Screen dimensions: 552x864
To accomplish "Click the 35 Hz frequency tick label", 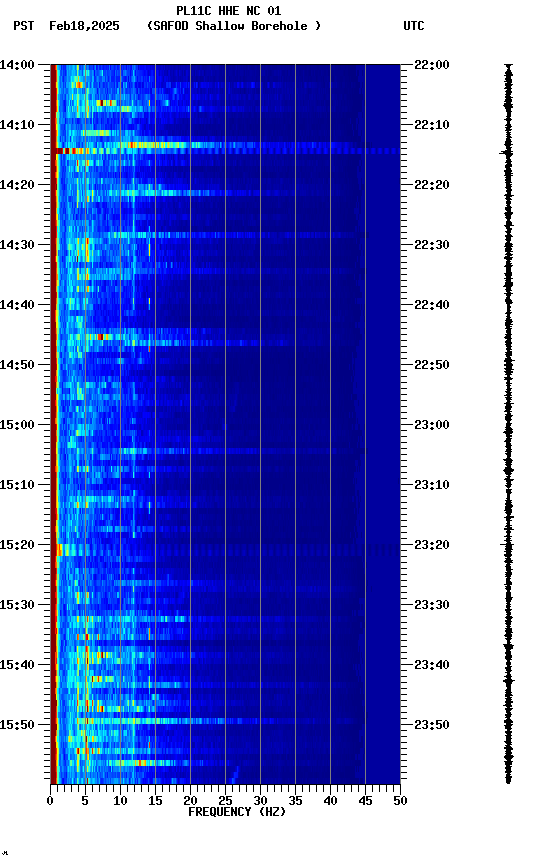I will click(x=295, y=801).
